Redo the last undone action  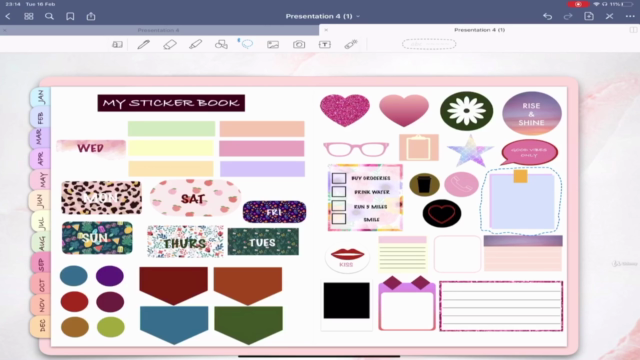(x=568, y=16)
